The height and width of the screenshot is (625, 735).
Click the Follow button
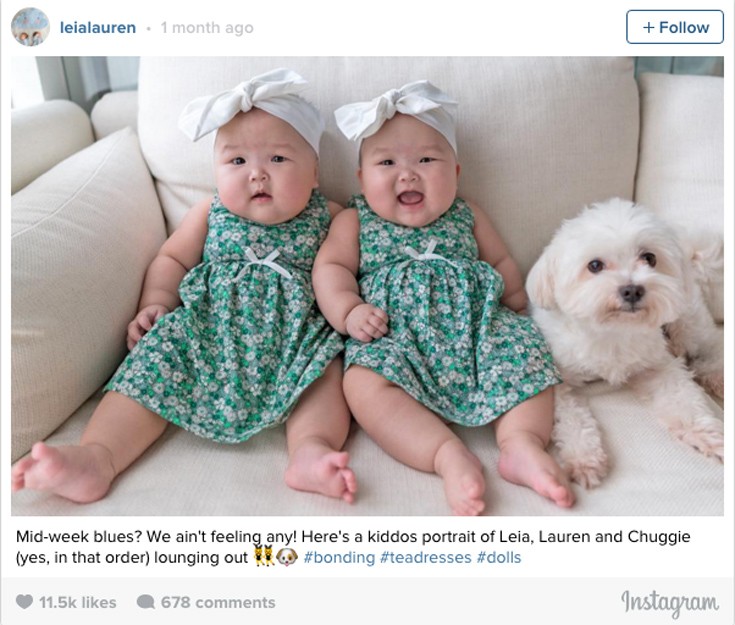click(x=675, y=27)
